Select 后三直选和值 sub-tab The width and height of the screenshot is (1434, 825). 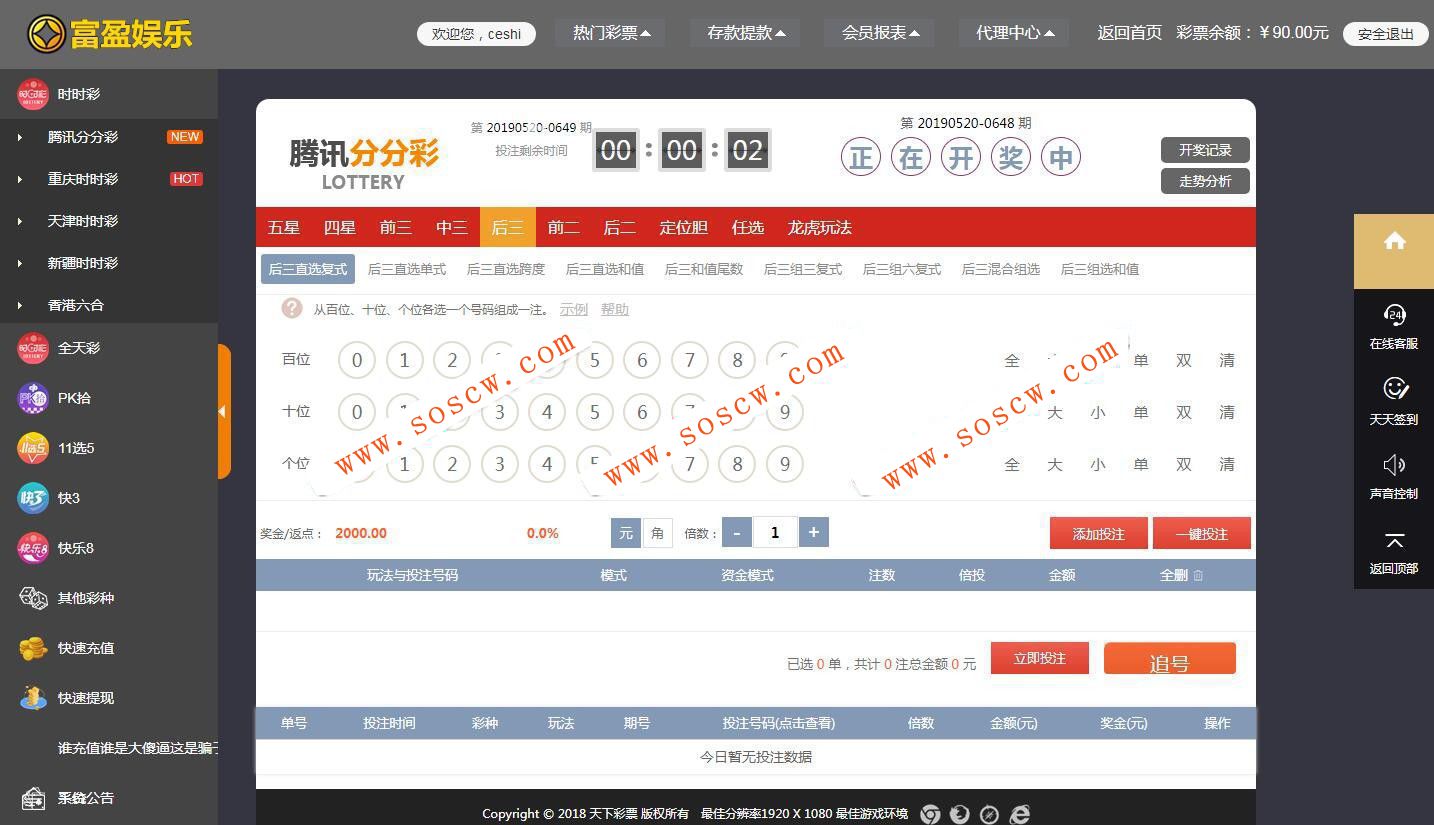point(605,269)
